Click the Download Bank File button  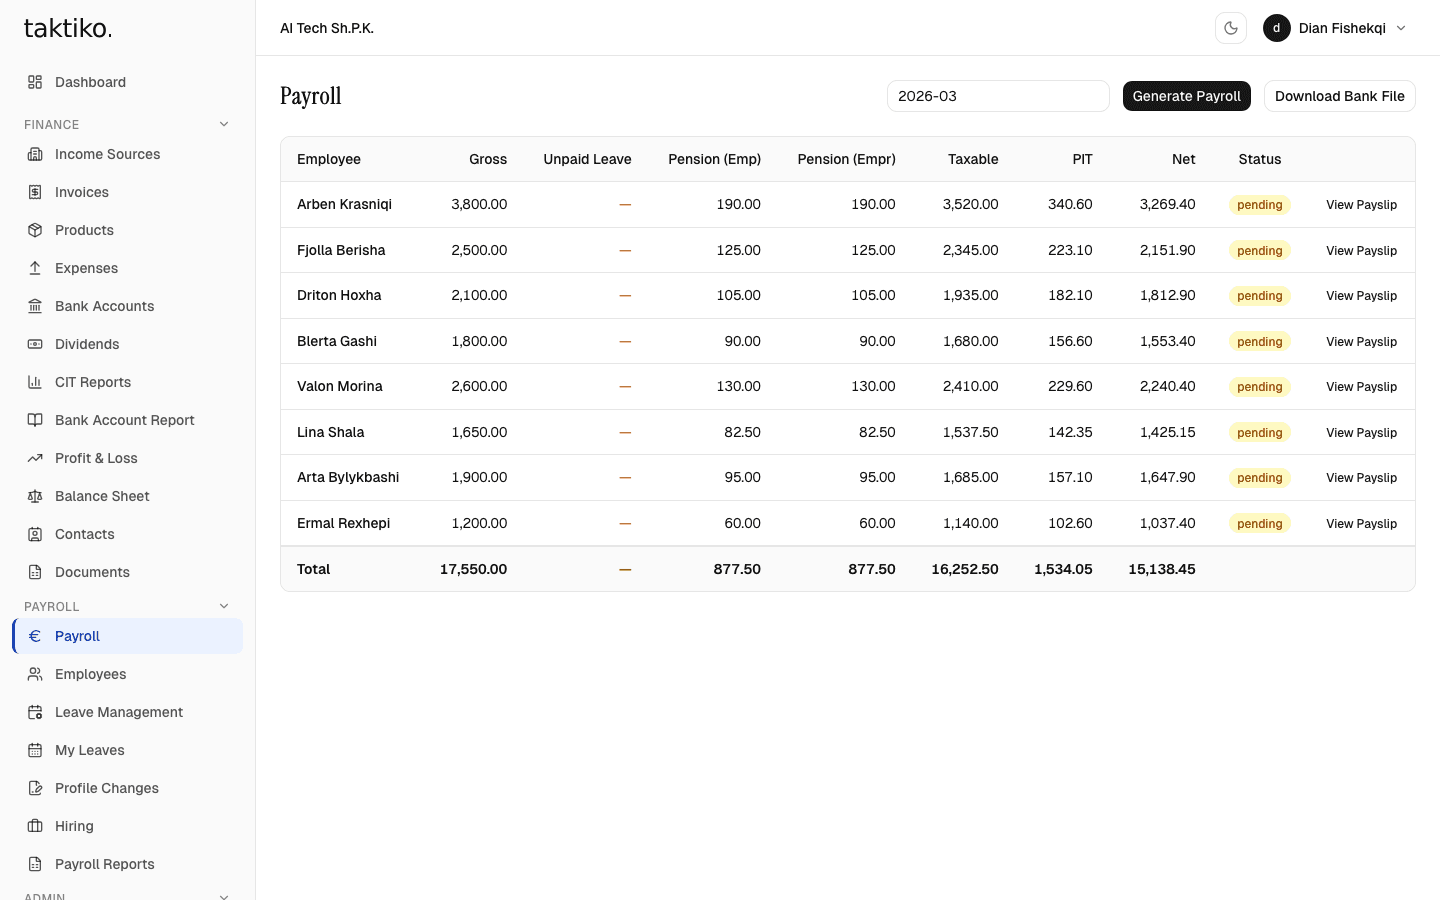1339,96
